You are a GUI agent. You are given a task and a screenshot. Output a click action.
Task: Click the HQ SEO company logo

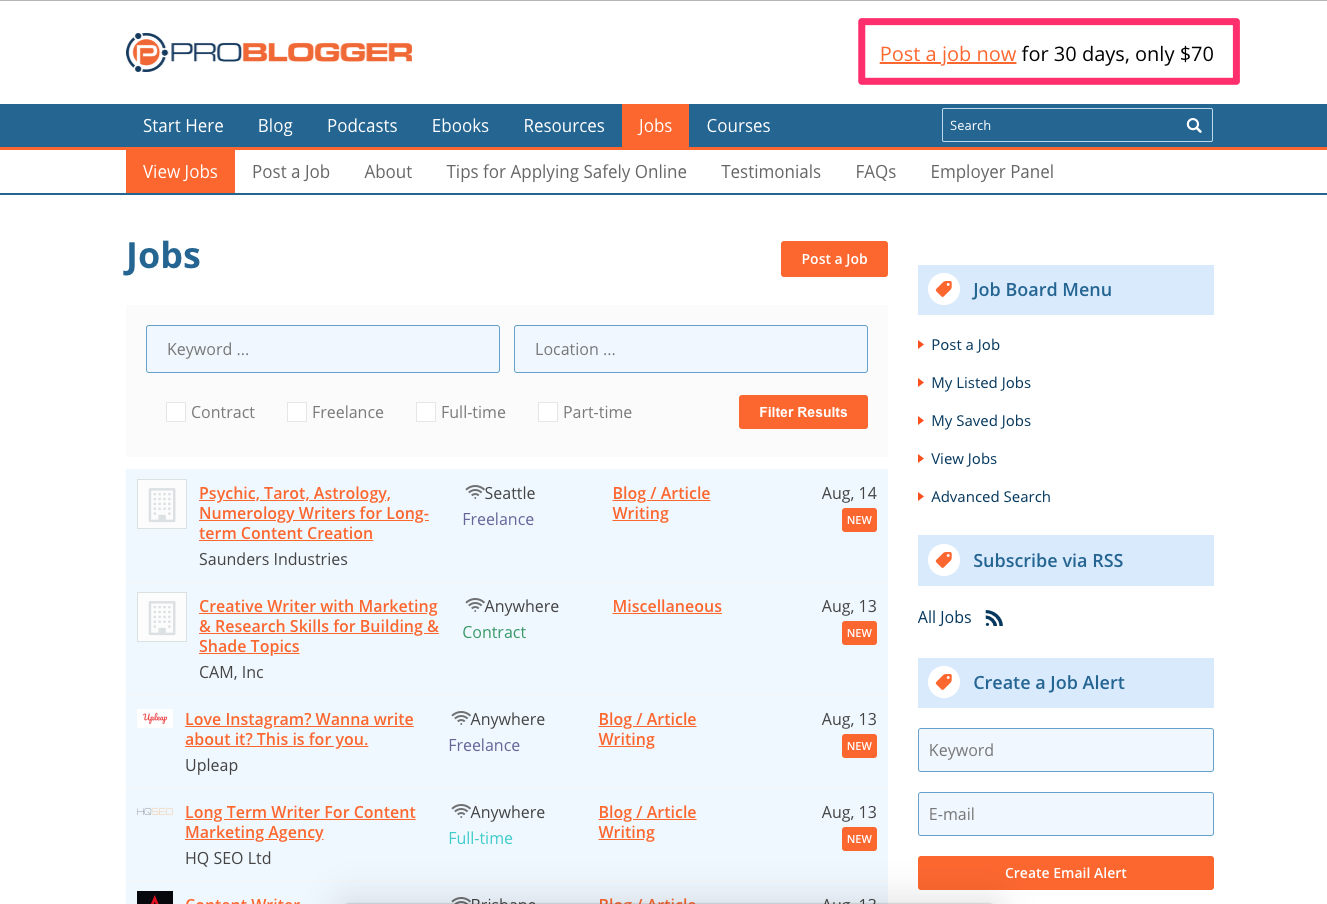155,812
